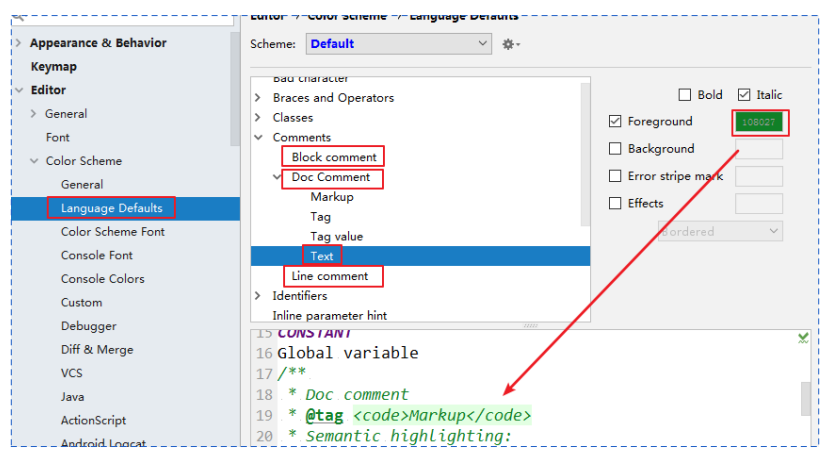840x454 pixels.
Task: Enable the Bold checkbox
Action: [685, 95]
